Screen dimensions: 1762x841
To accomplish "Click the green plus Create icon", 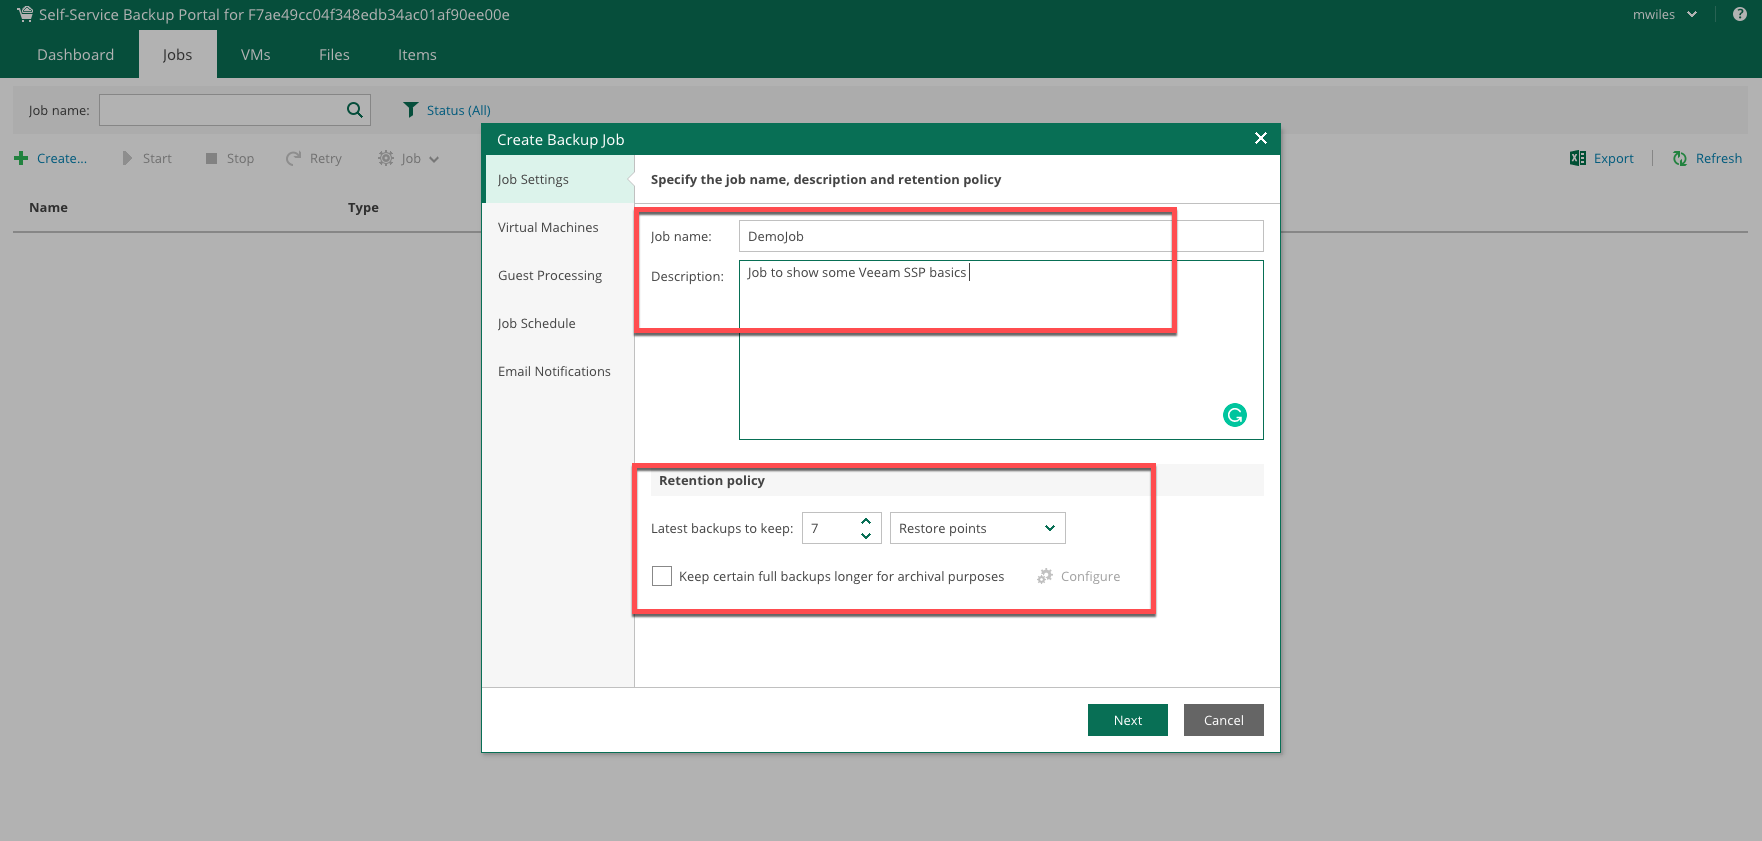I will [21, 158].
